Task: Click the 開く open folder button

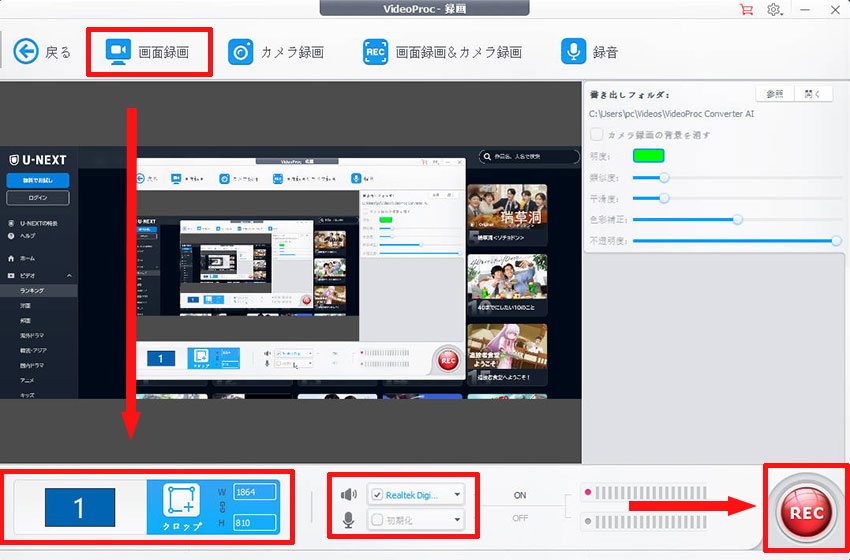Action: (813, 94)
